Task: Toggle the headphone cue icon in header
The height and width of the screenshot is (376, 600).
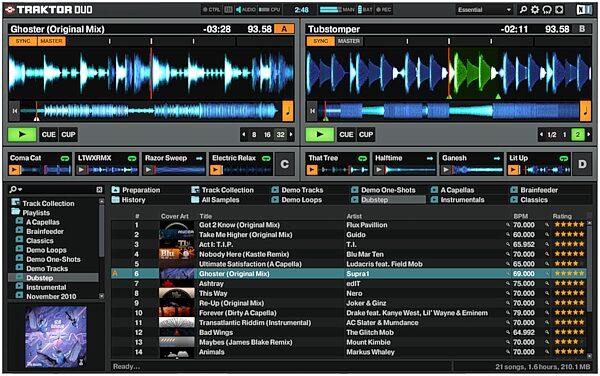Action: pos(547,10)
